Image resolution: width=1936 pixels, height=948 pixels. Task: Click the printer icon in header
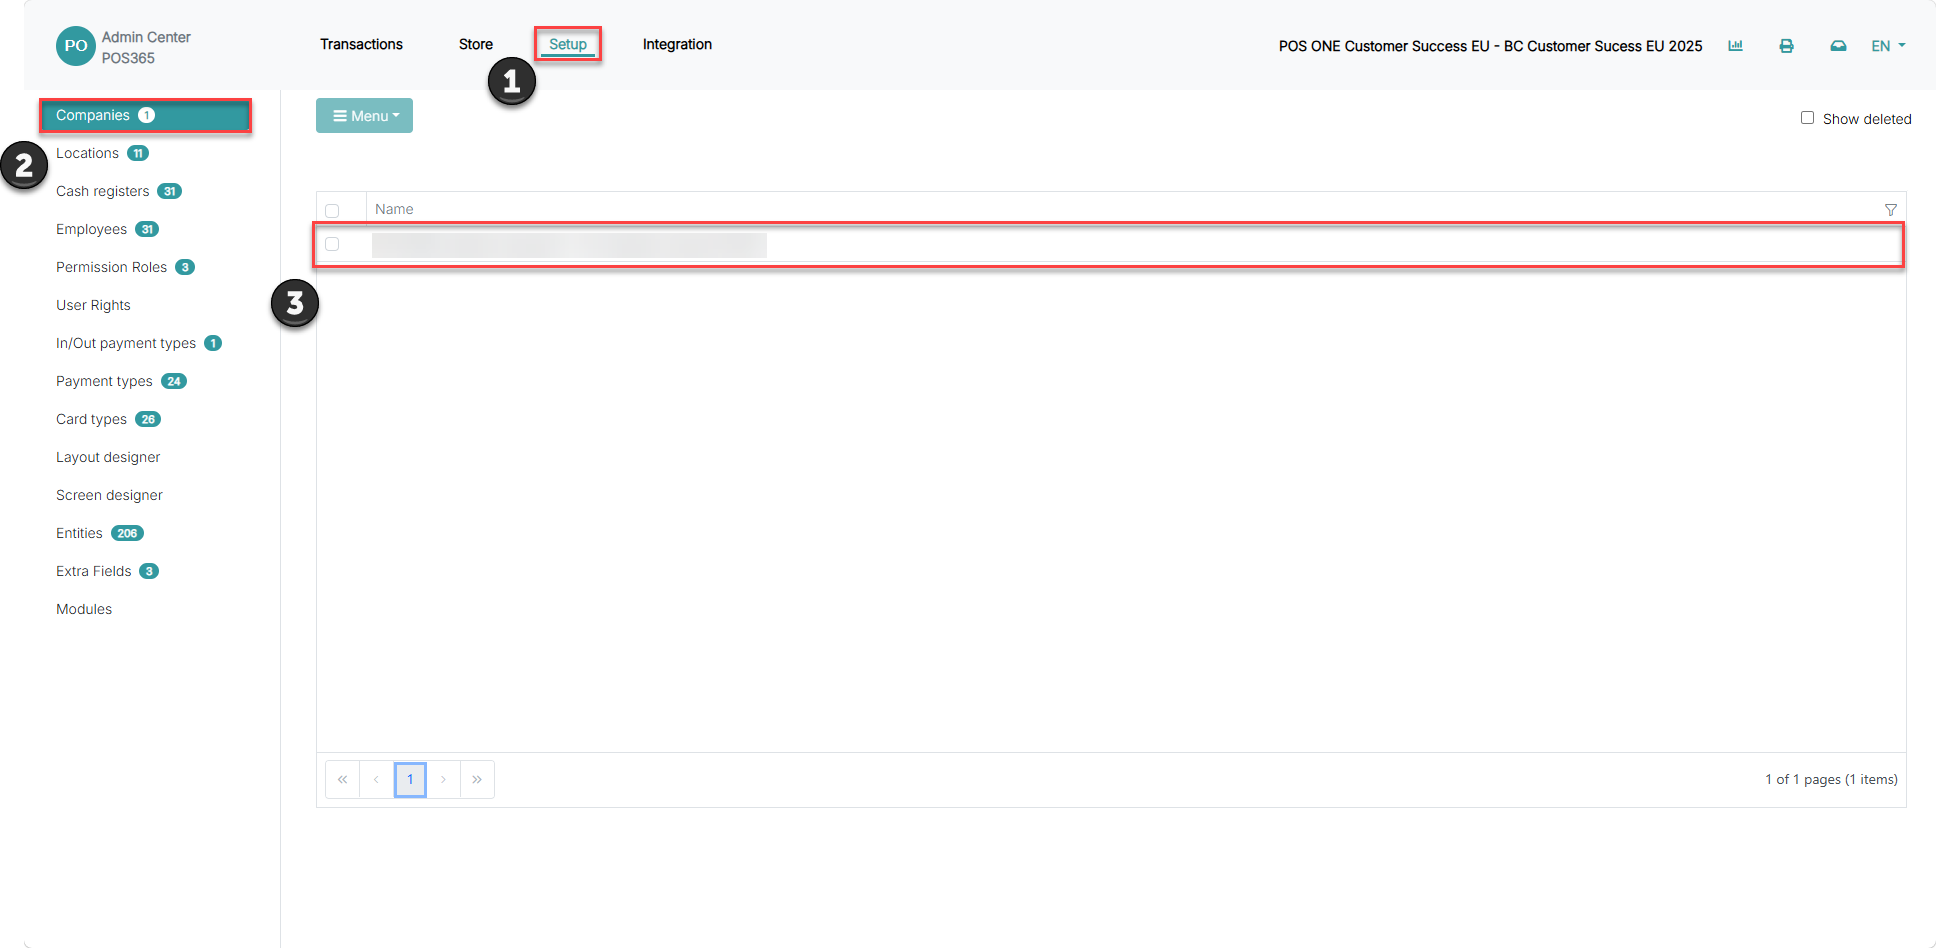click(x=1786, y=46)
